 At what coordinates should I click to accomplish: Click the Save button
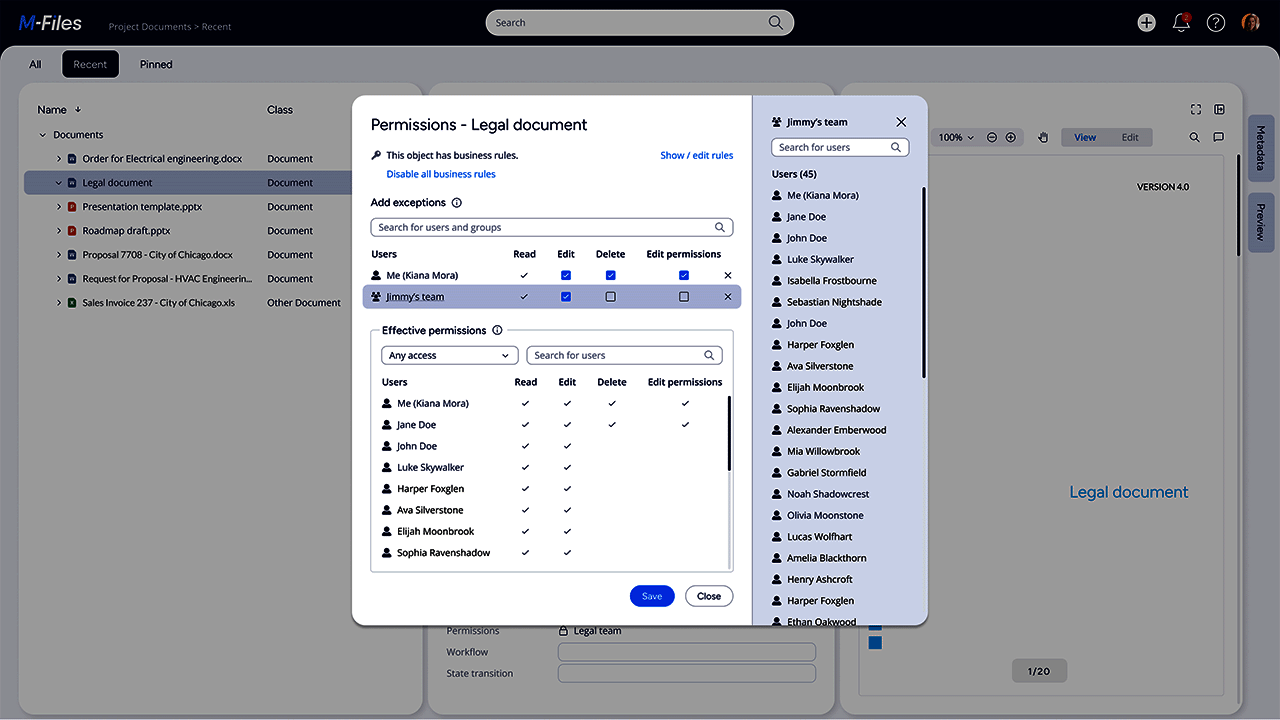pos(652,596)
